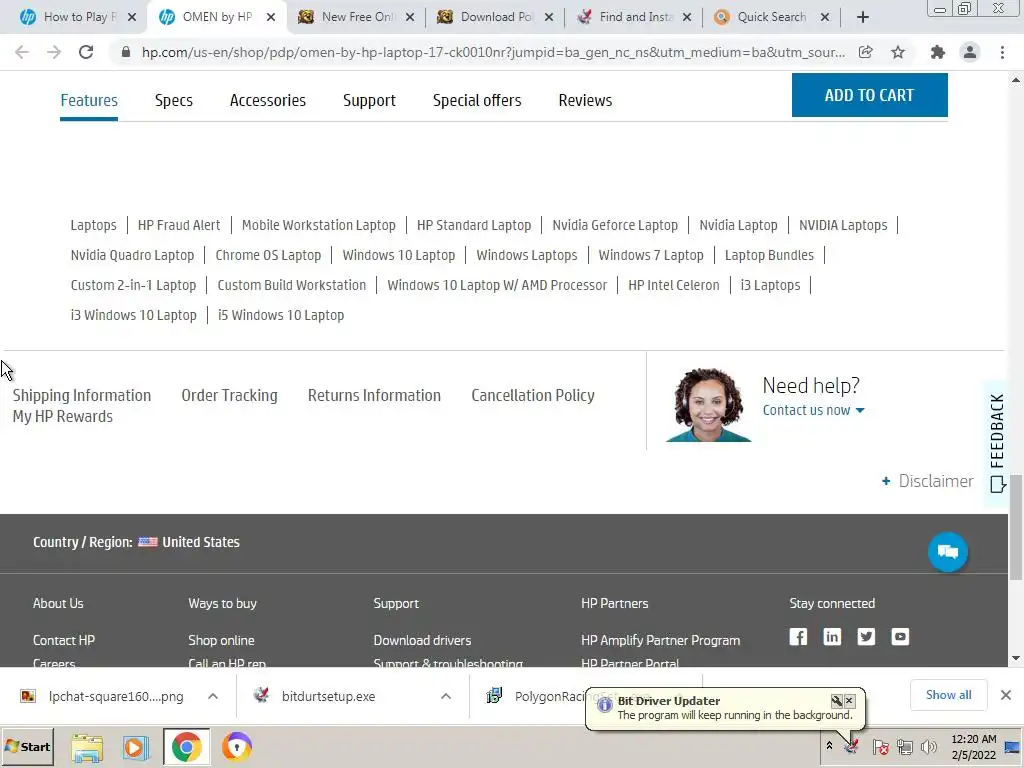Screen dimensions: 1024x768
Task: Click the address bar URL field
Action: tap(493, 52)
